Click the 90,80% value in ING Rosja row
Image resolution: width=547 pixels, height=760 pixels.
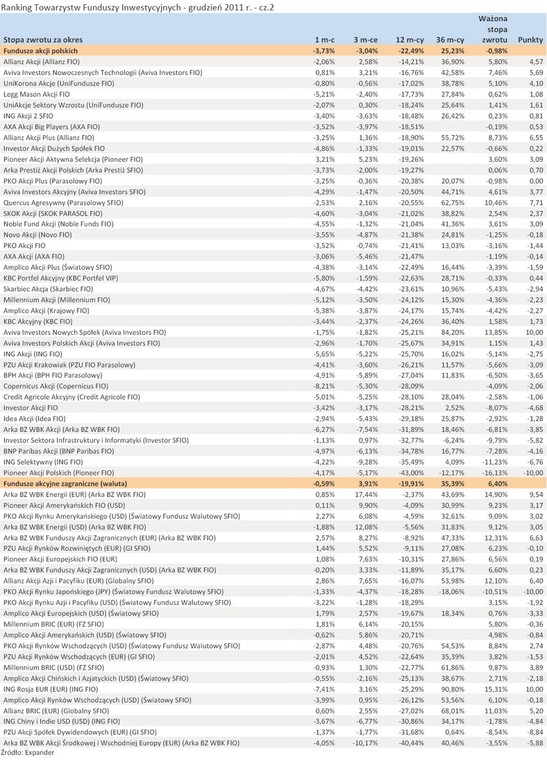click(x=453, y=689)
